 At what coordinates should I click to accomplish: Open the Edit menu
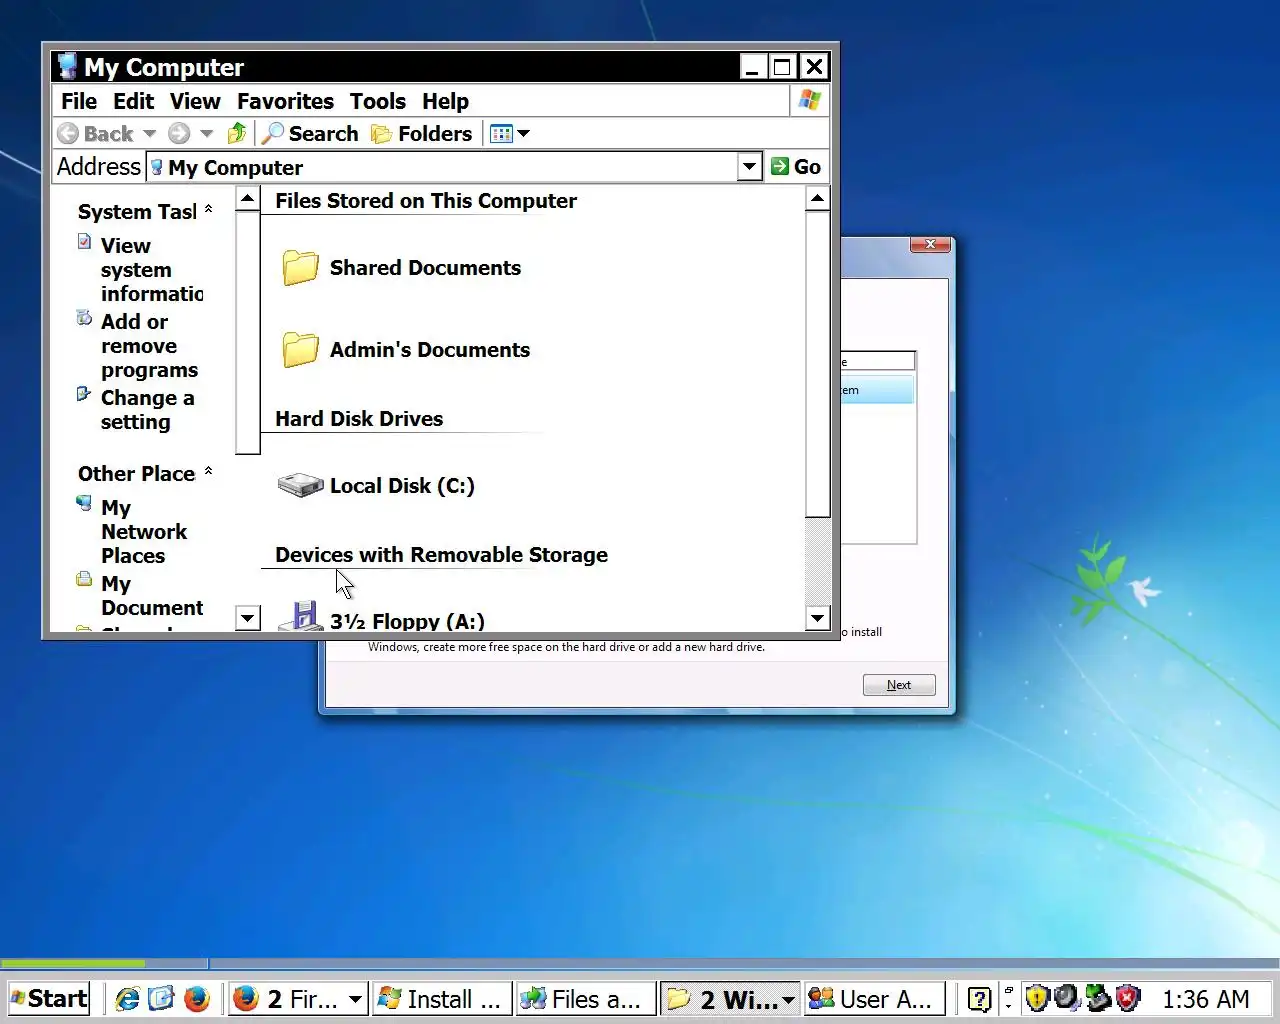133,101
